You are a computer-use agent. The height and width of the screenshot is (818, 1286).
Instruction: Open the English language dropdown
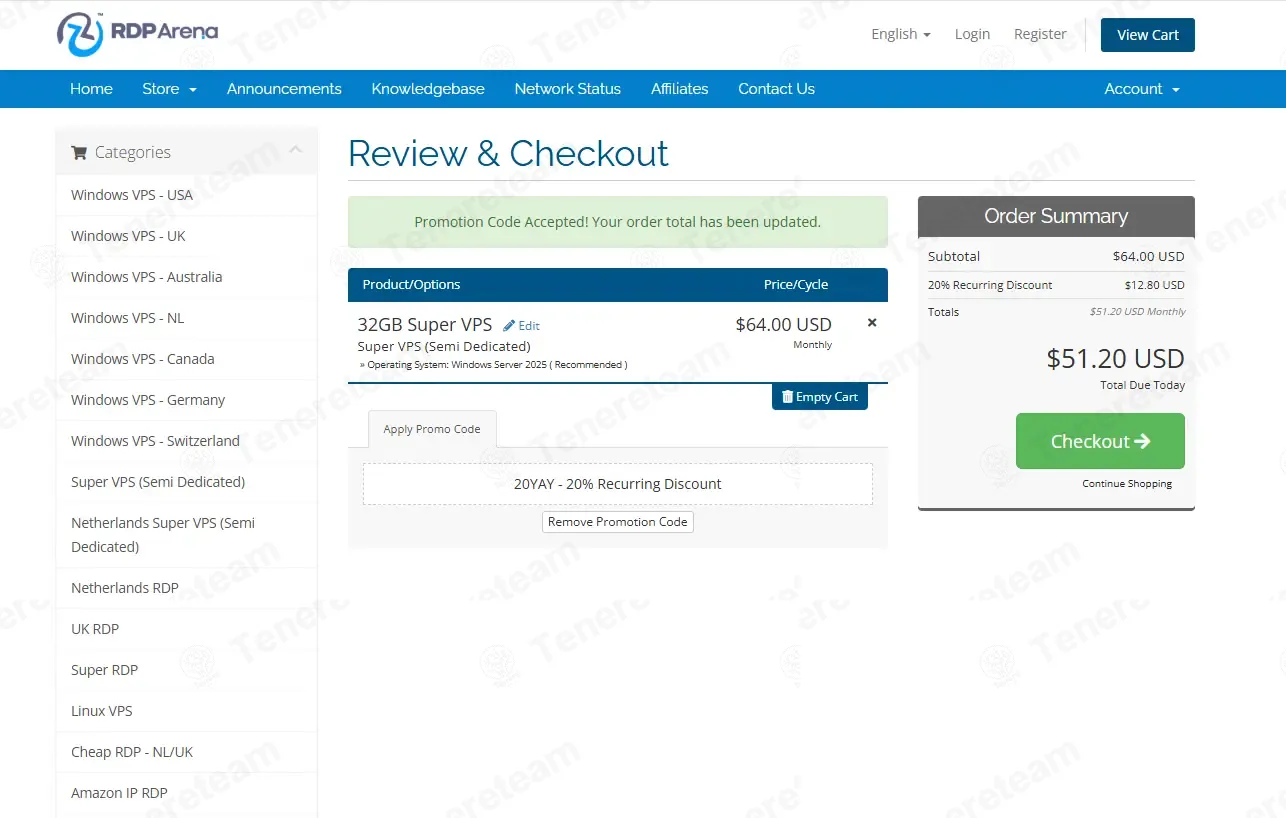tap(901, 34)
